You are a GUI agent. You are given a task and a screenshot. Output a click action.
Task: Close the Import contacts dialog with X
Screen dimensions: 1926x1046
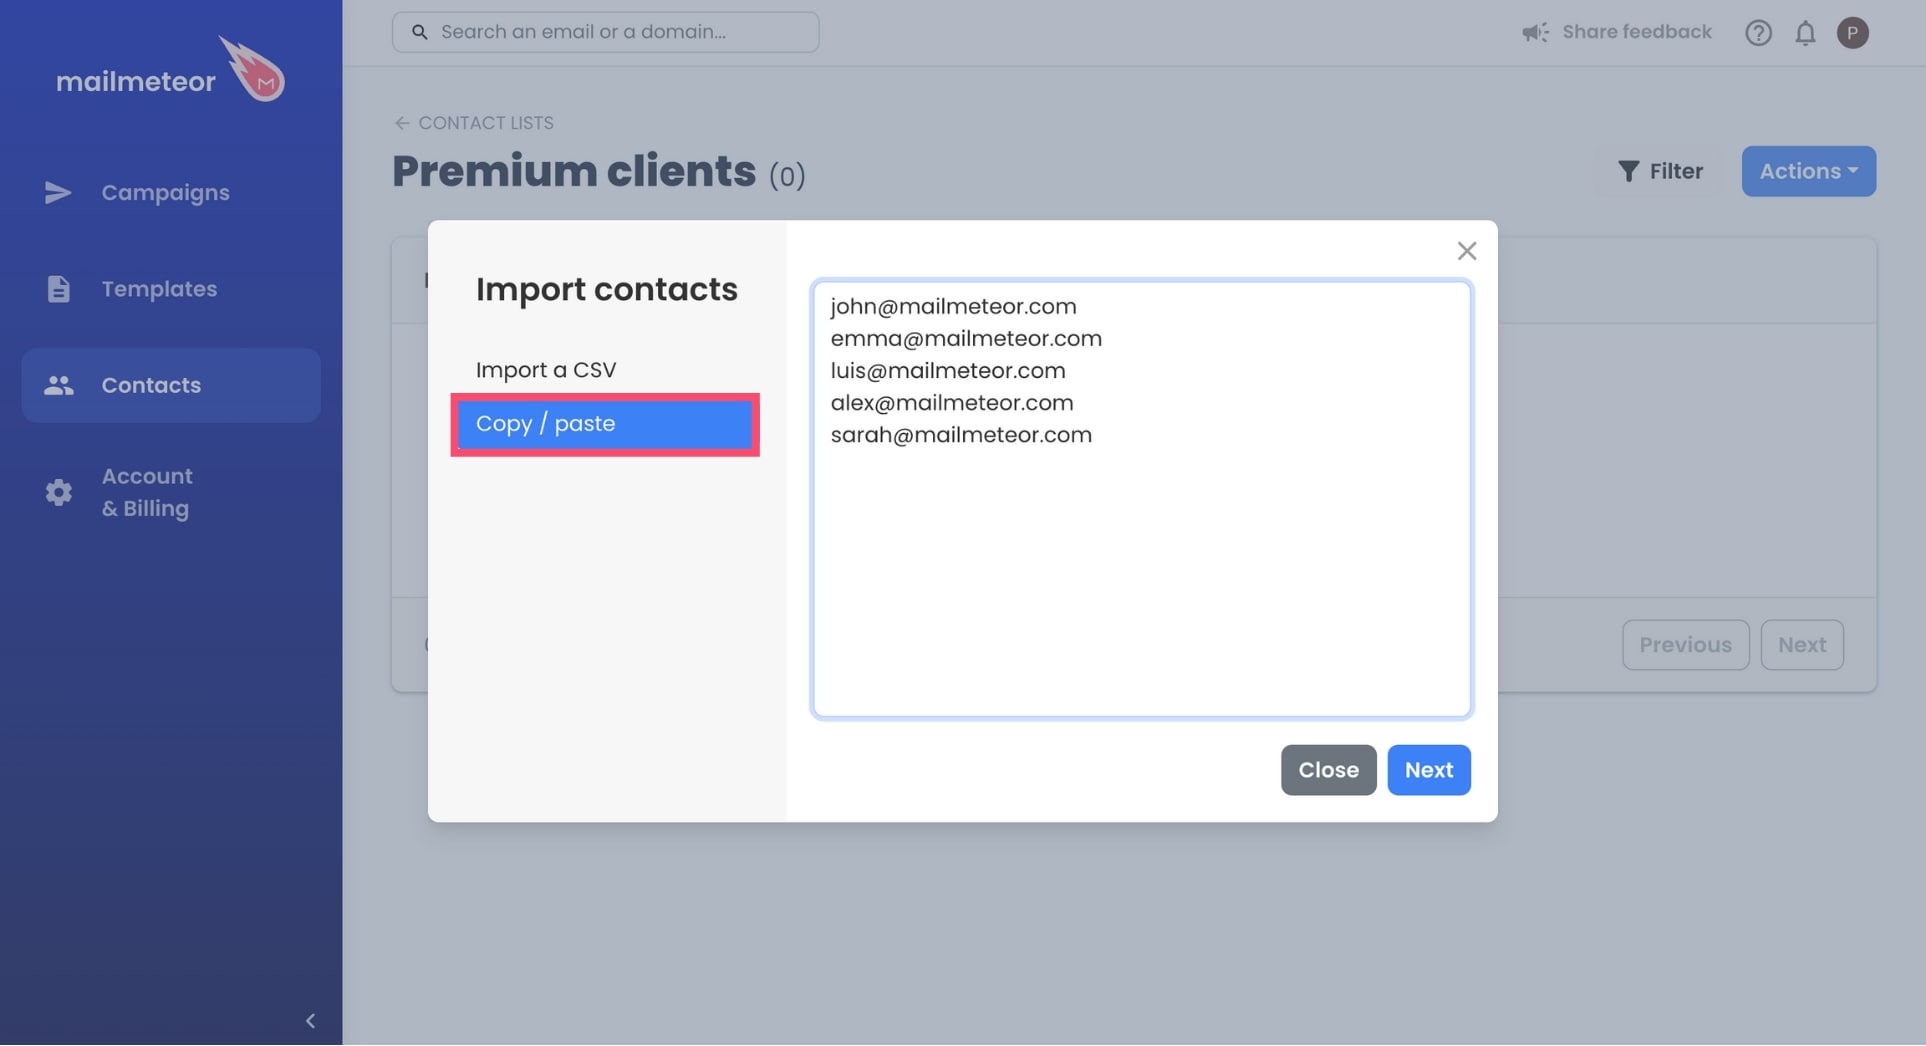click(x=1466, y=251)
